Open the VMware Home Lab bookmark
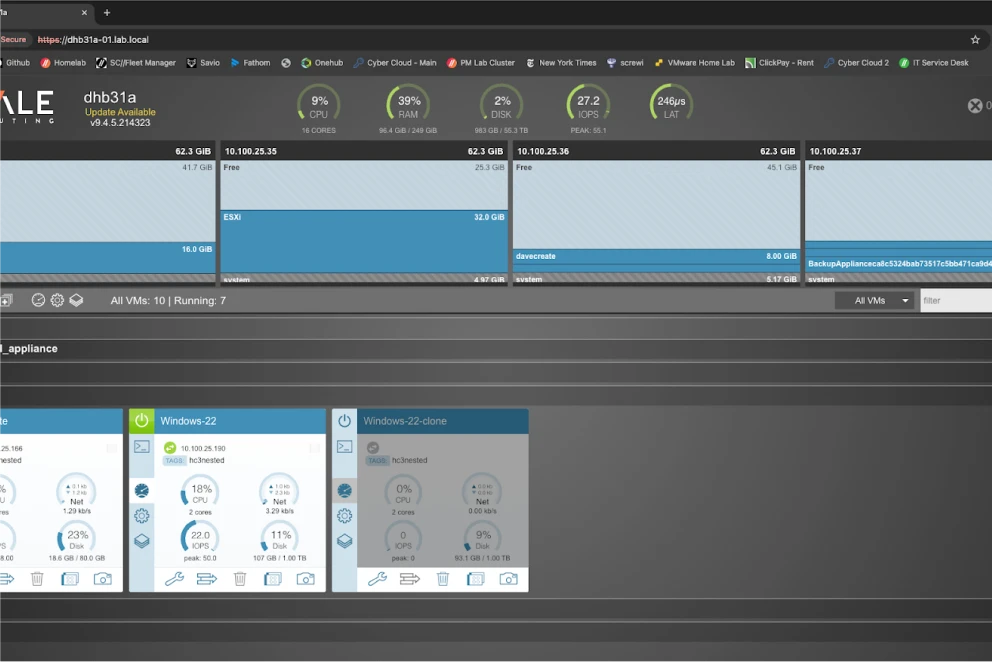Screen dimensions: 992x662 [695, 63]
